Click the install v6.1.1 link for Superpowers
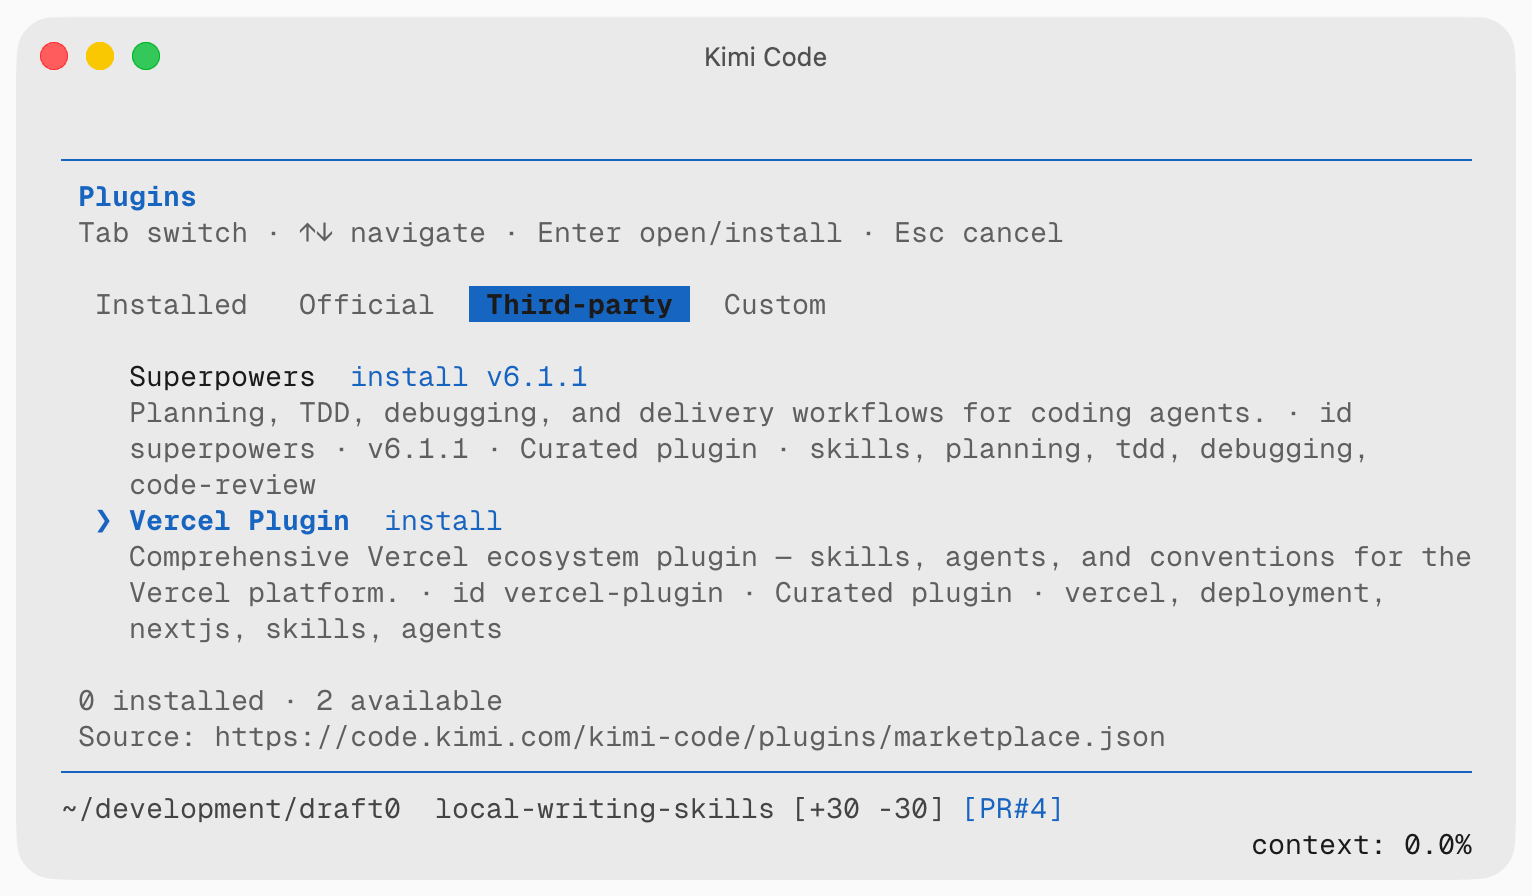 click(x=468, y=377)
